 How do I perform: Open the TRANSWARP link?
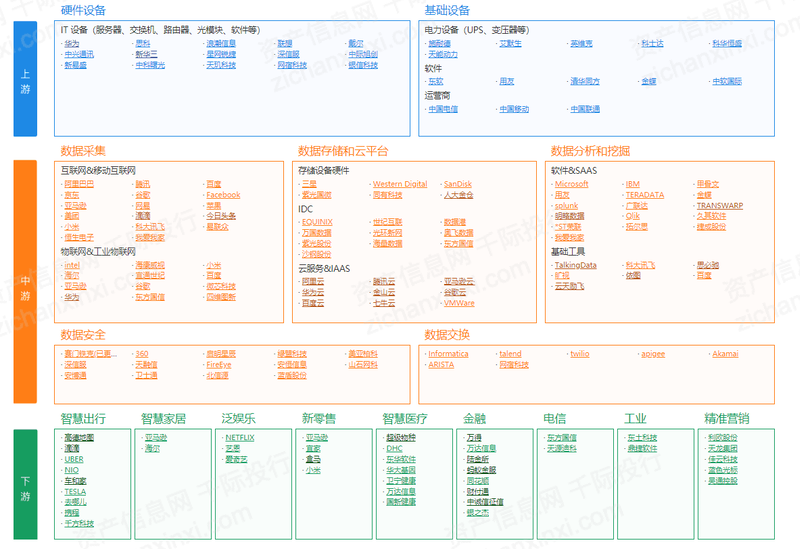(720, 206)
